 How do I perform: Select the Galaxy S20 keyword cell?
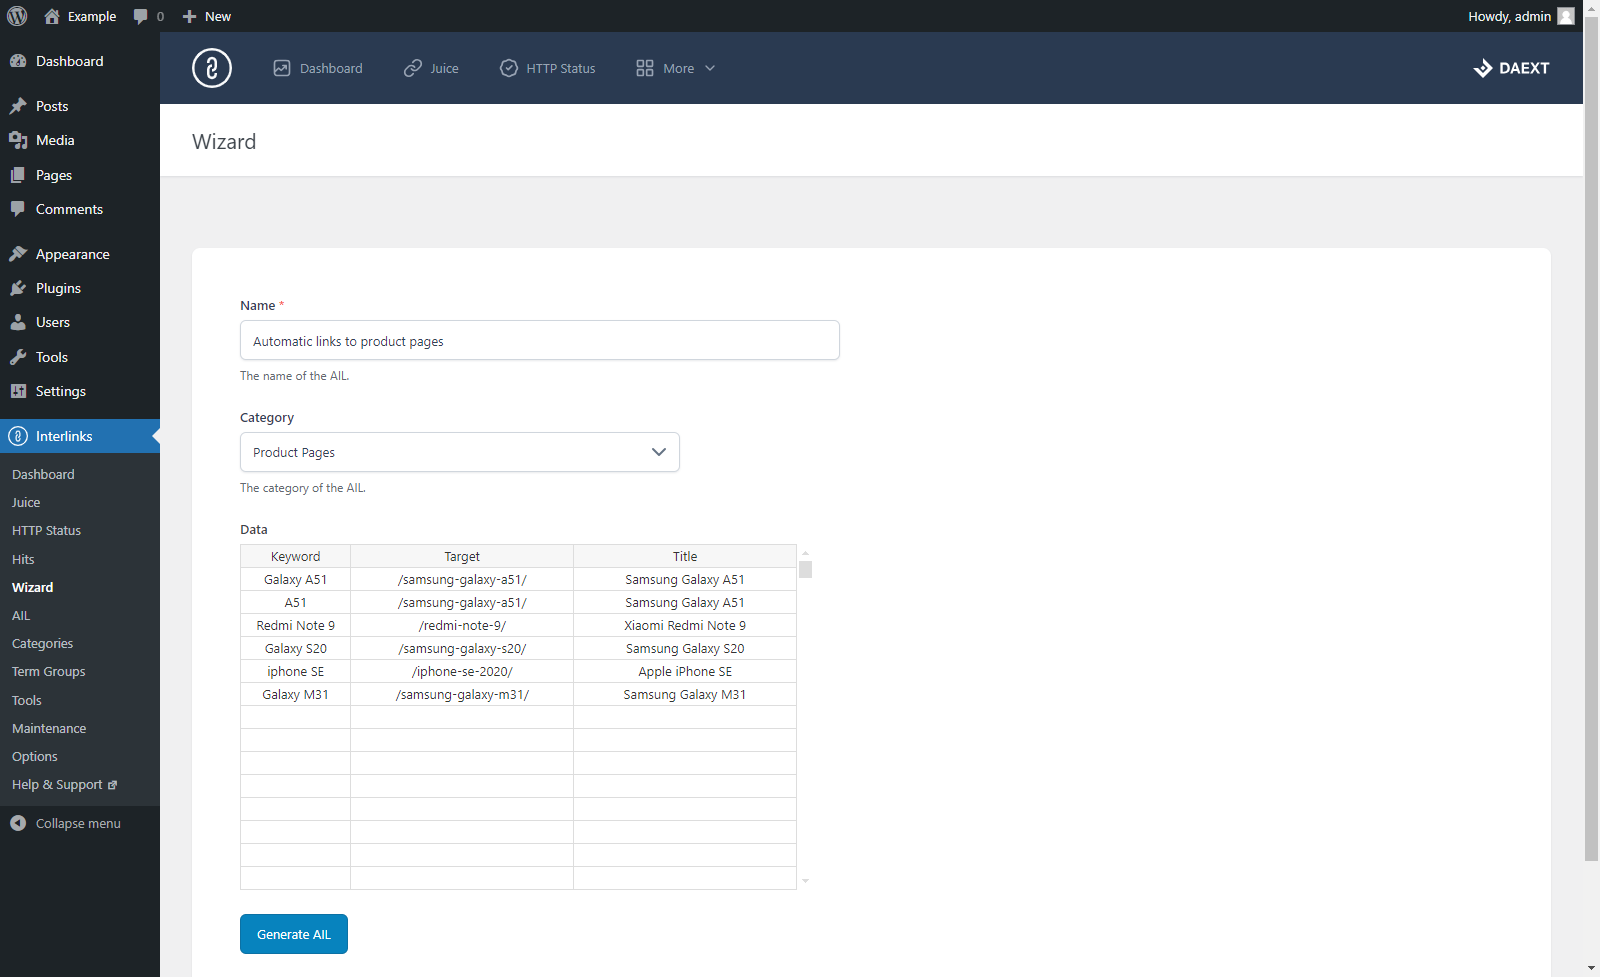click(296, 649)
